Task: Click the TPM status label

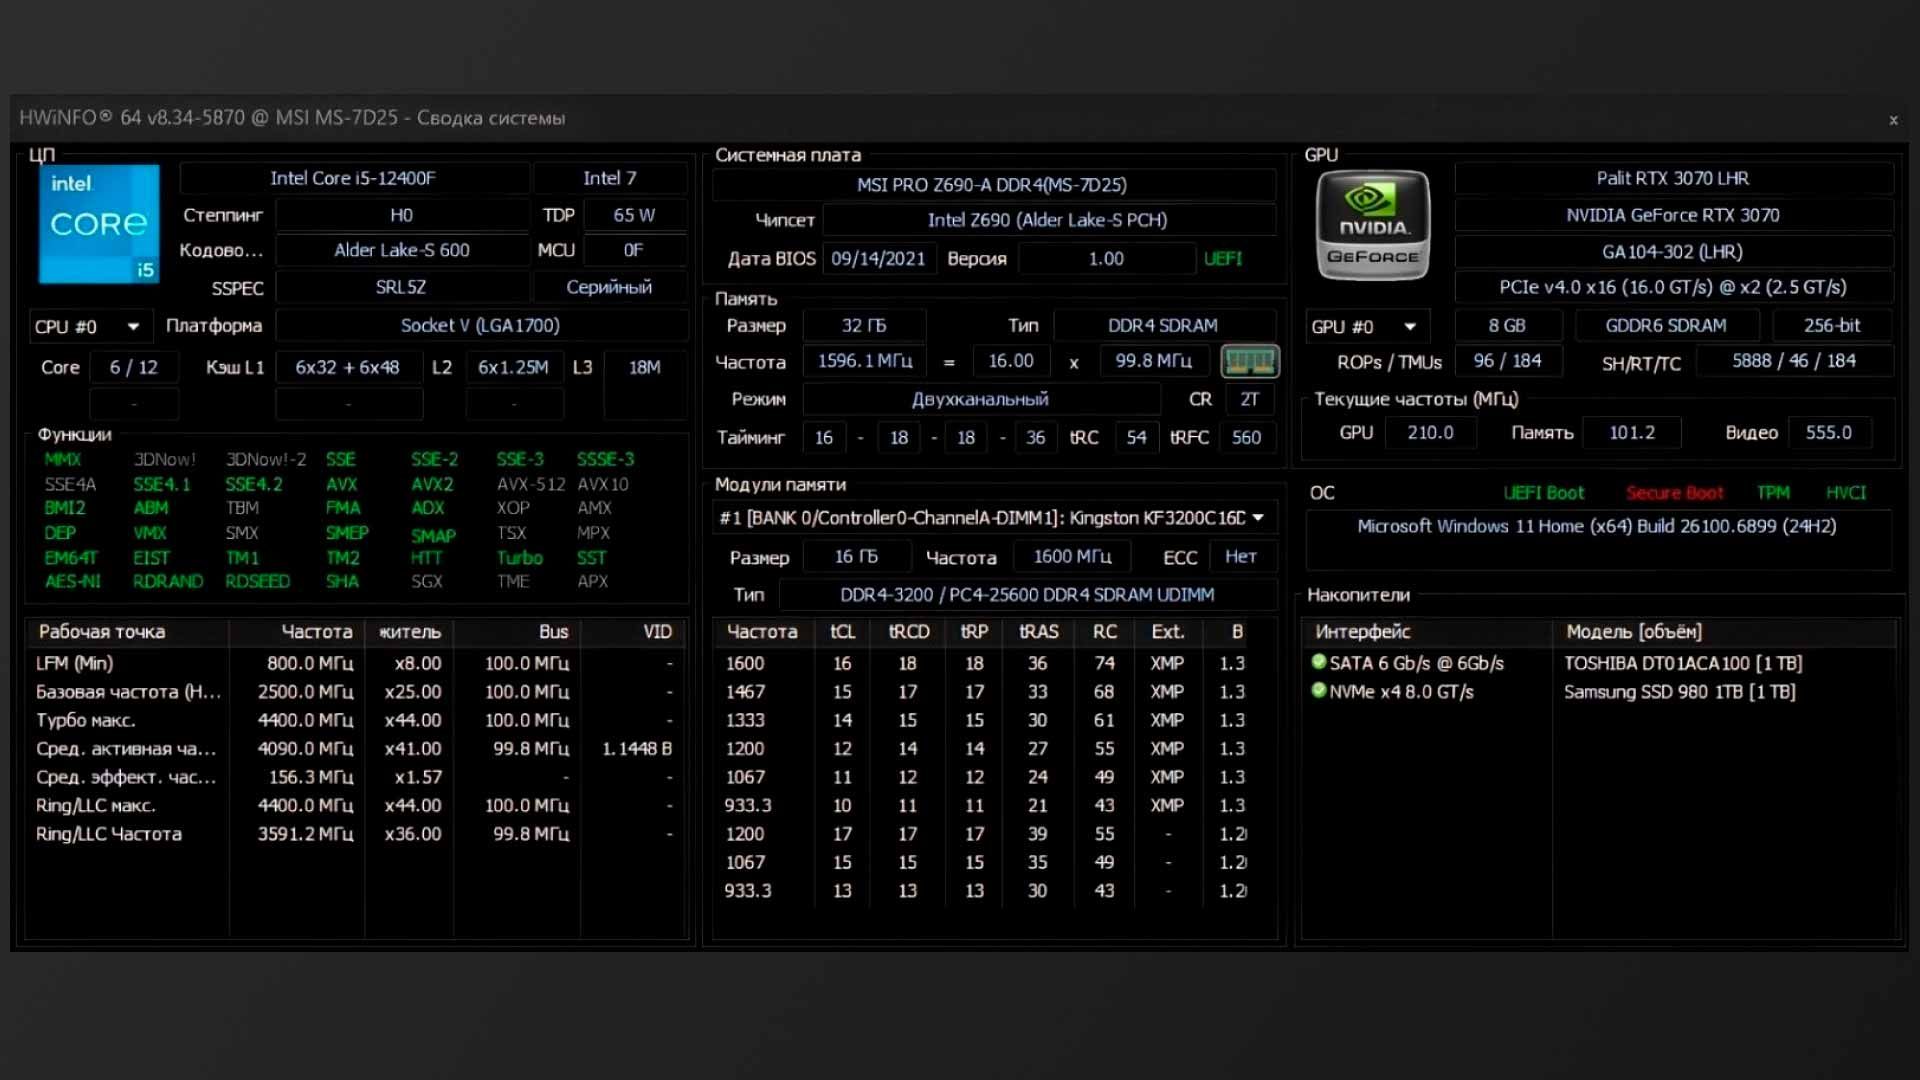Action: 1773,493
